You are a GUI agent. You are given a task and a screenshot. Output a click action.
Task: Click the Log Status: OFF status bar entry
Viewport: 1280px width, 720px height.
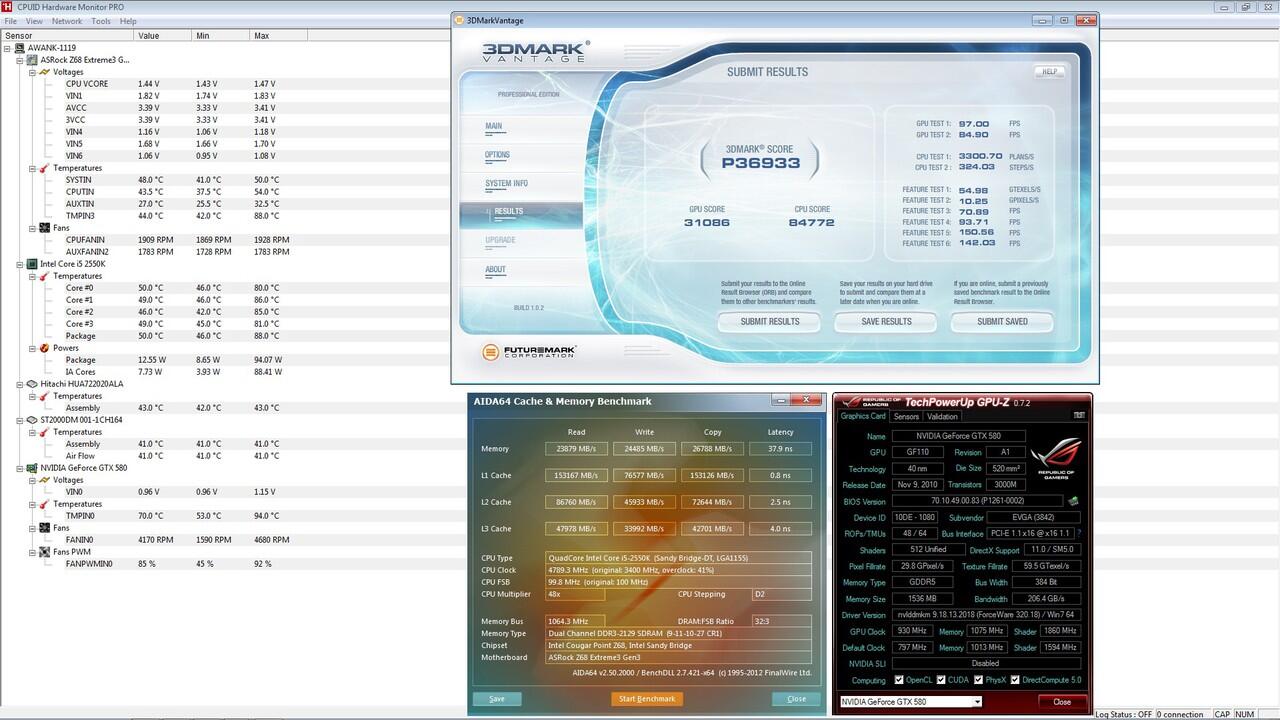1124,714
